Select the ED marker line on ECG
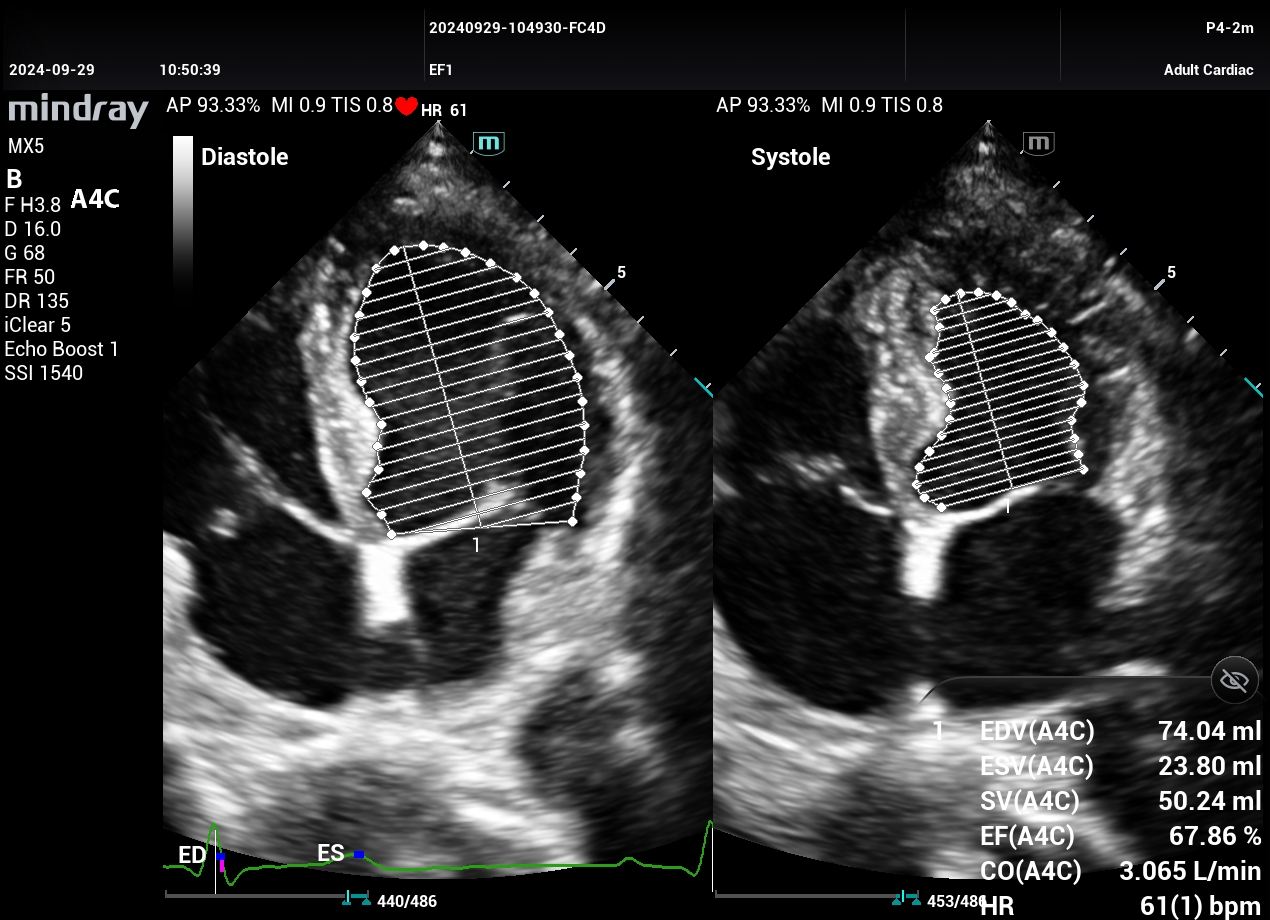This screenshot has height=920, width=1270. pyautogui.click(x=215, y=858)
